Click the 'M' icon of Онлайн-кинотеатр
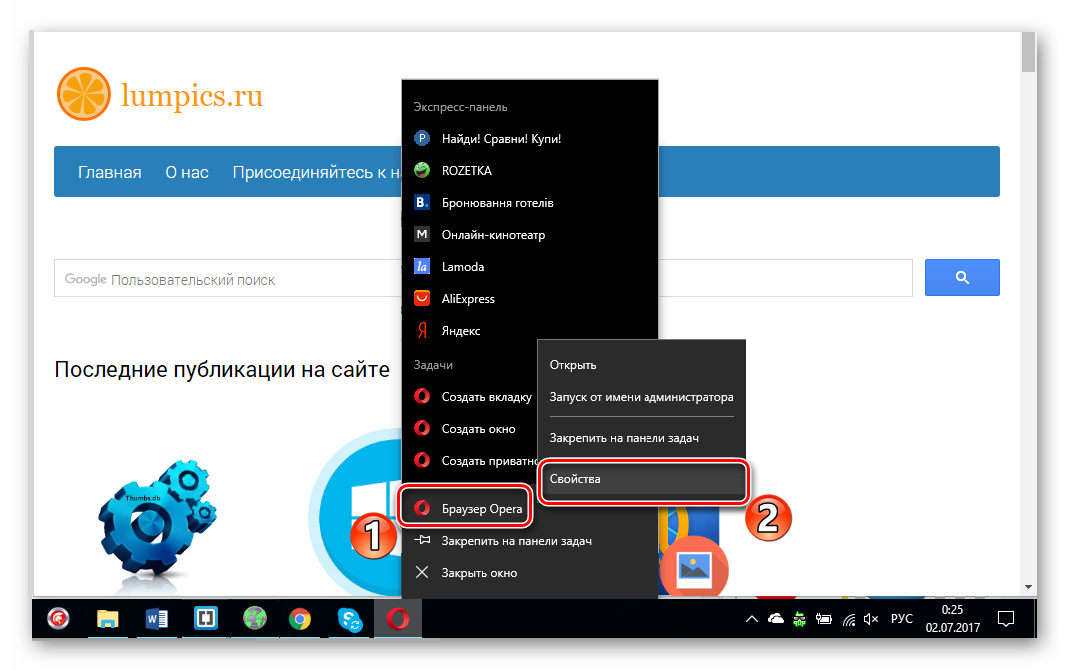Screen dimensions: 1069x670 [x=422, y=234]
